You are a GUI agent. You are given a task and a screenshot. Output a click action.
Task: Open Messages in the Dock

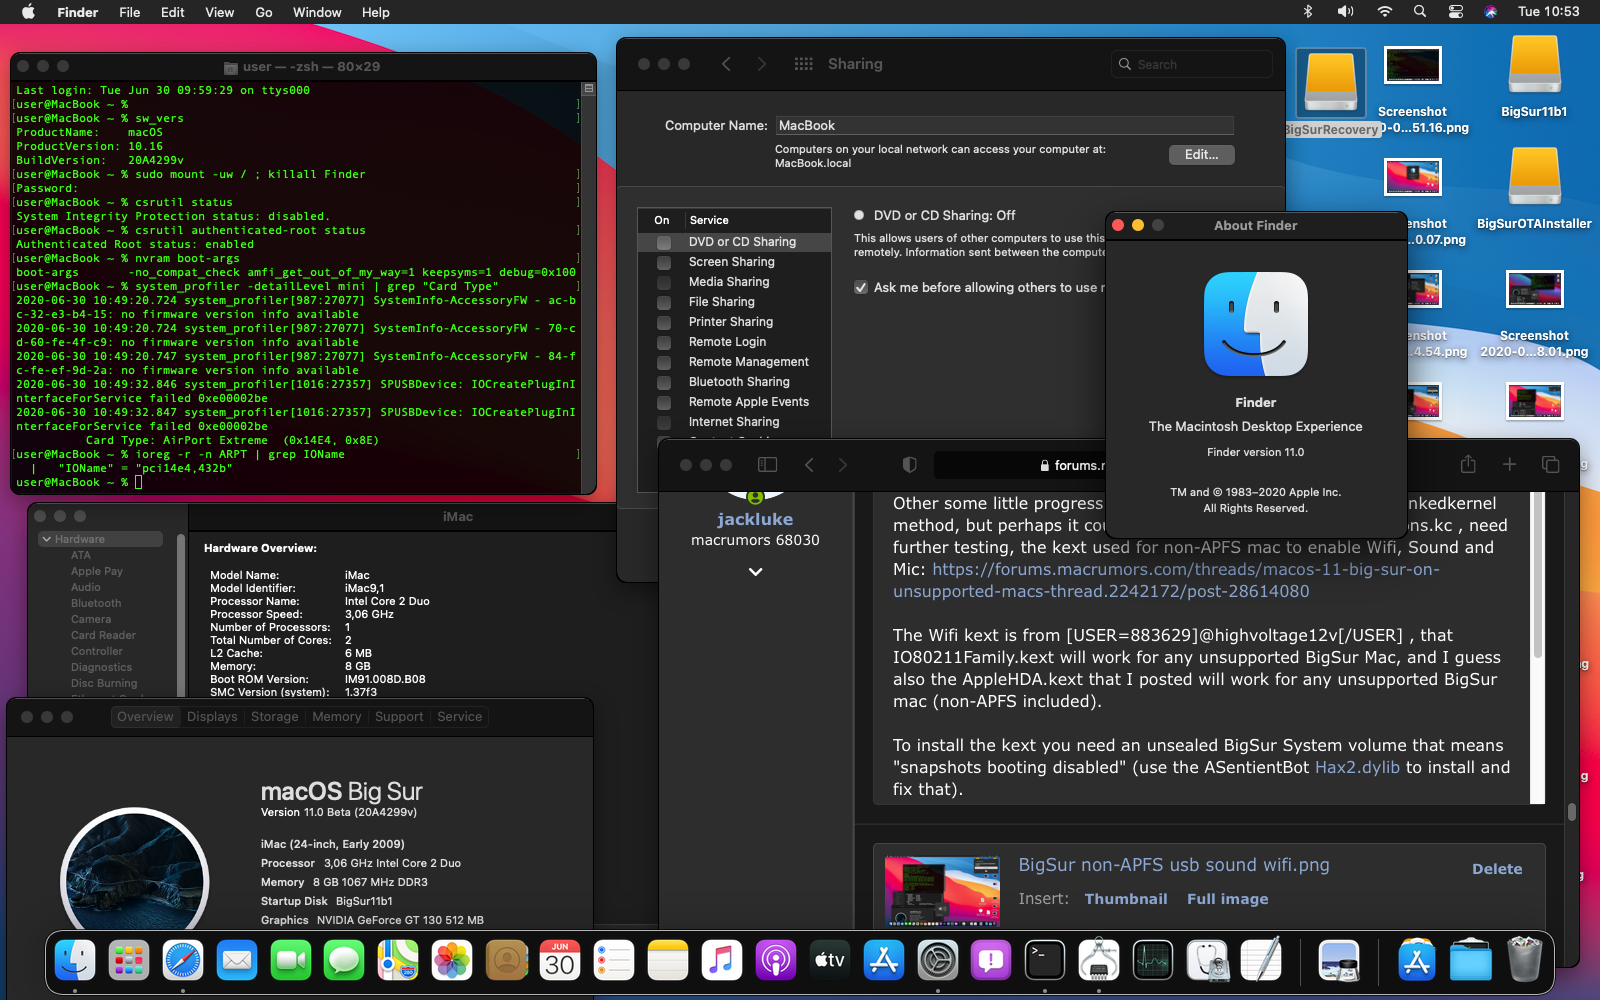[x=345, y=962]
